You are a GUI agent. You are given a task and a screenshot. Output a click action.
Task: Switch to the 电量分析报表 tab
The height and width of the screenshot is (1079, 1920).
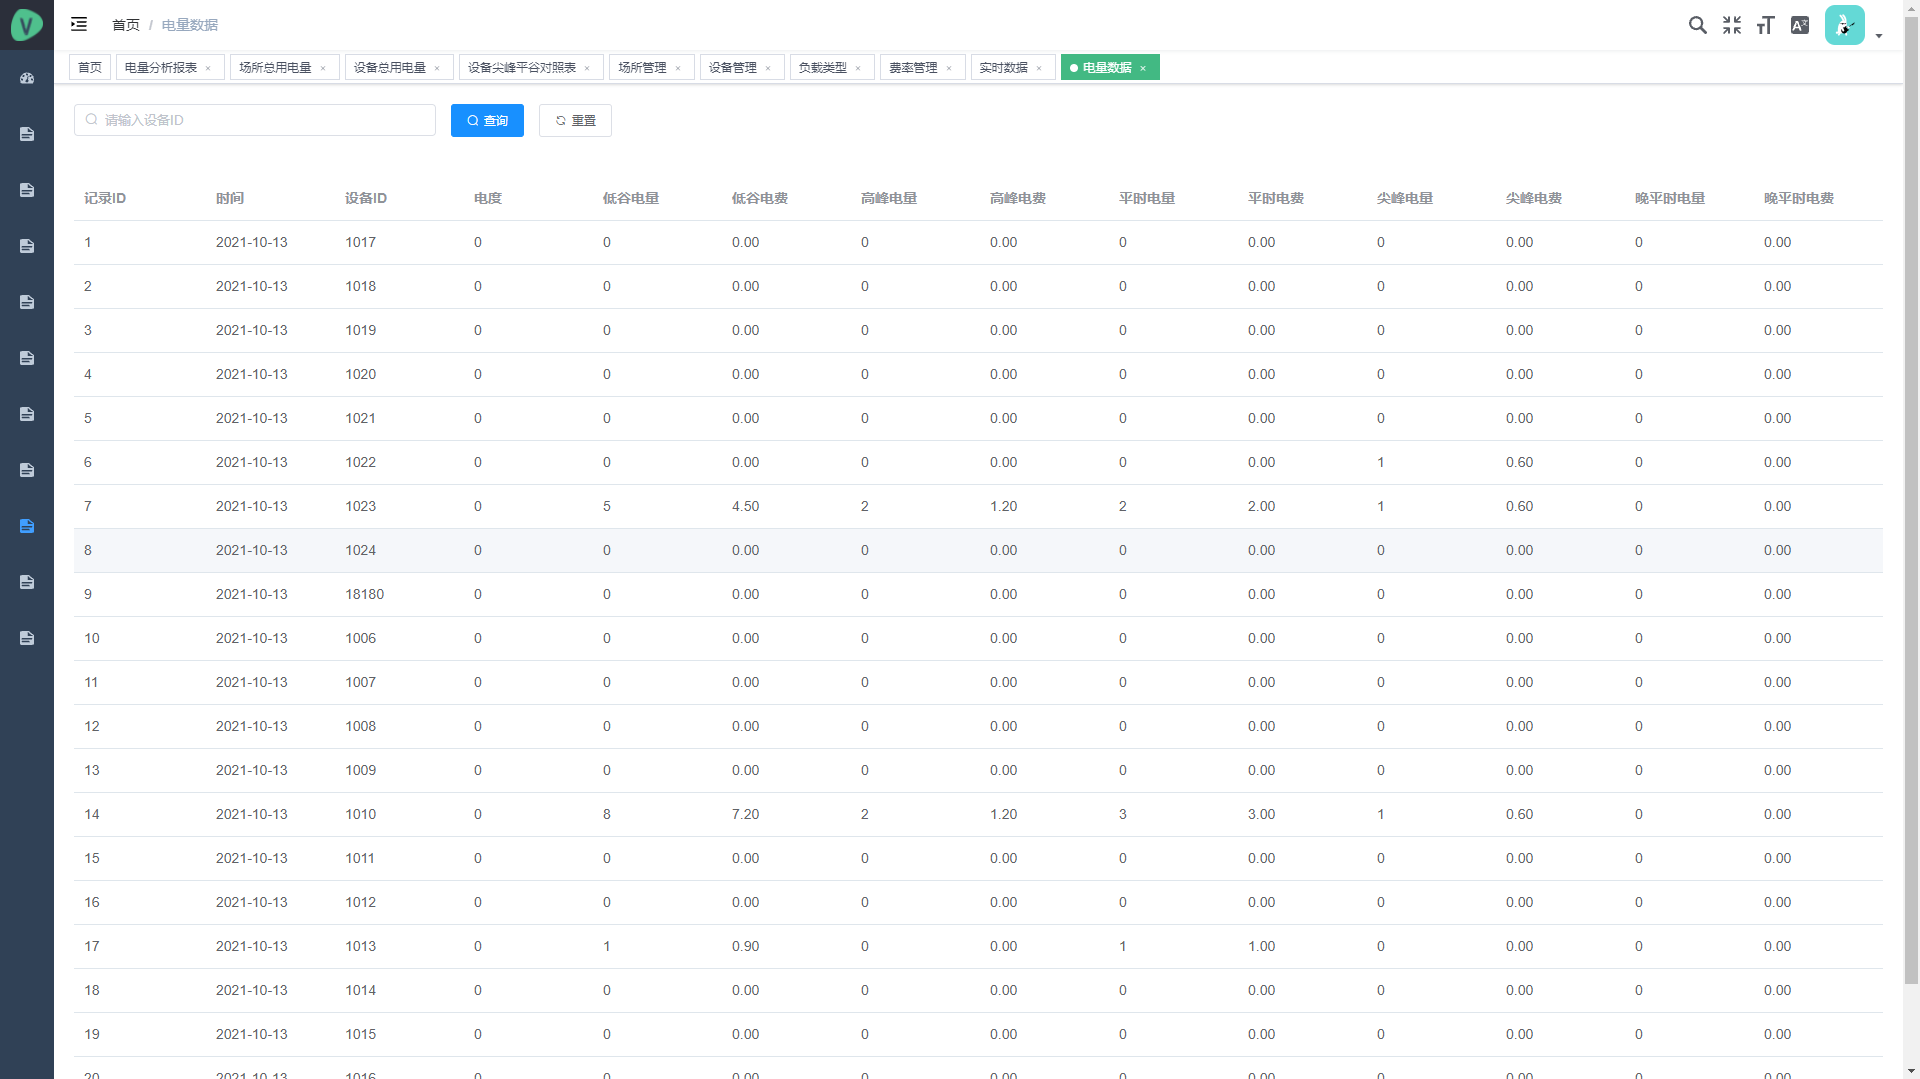click(161, 68)
